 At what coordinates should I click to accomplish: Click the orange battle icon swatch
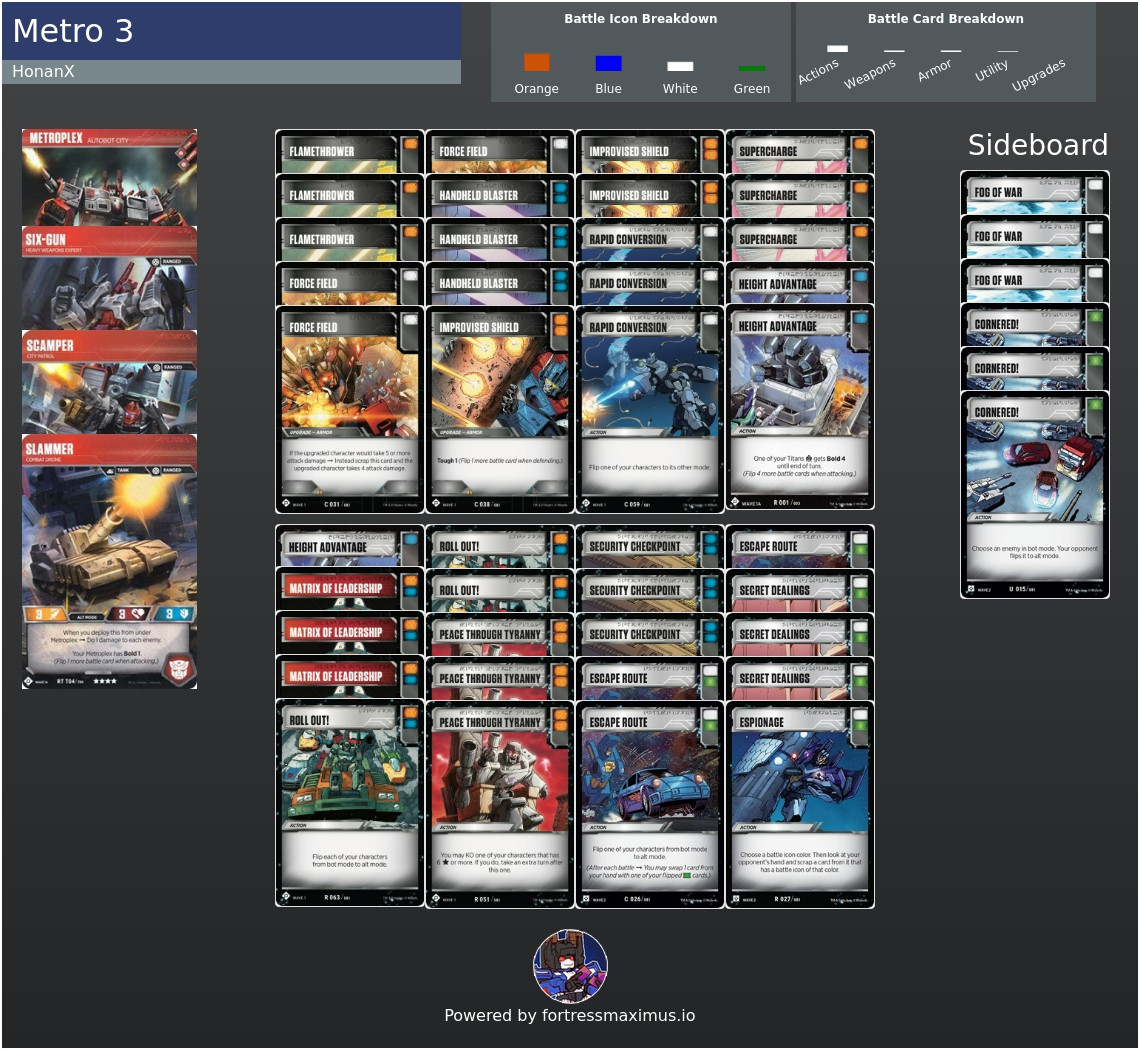pyautogui.click(x=537, y=63)
